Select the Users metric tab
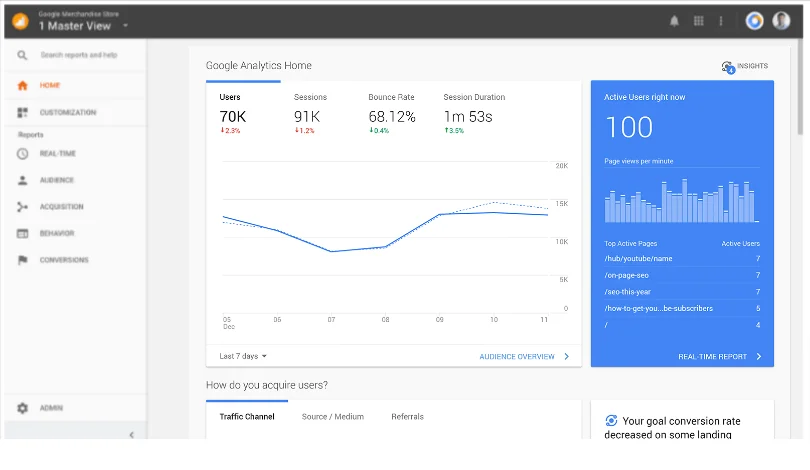The width and height of the screenshot is (810, 470). pyautogui.click(x=243, y=114)
